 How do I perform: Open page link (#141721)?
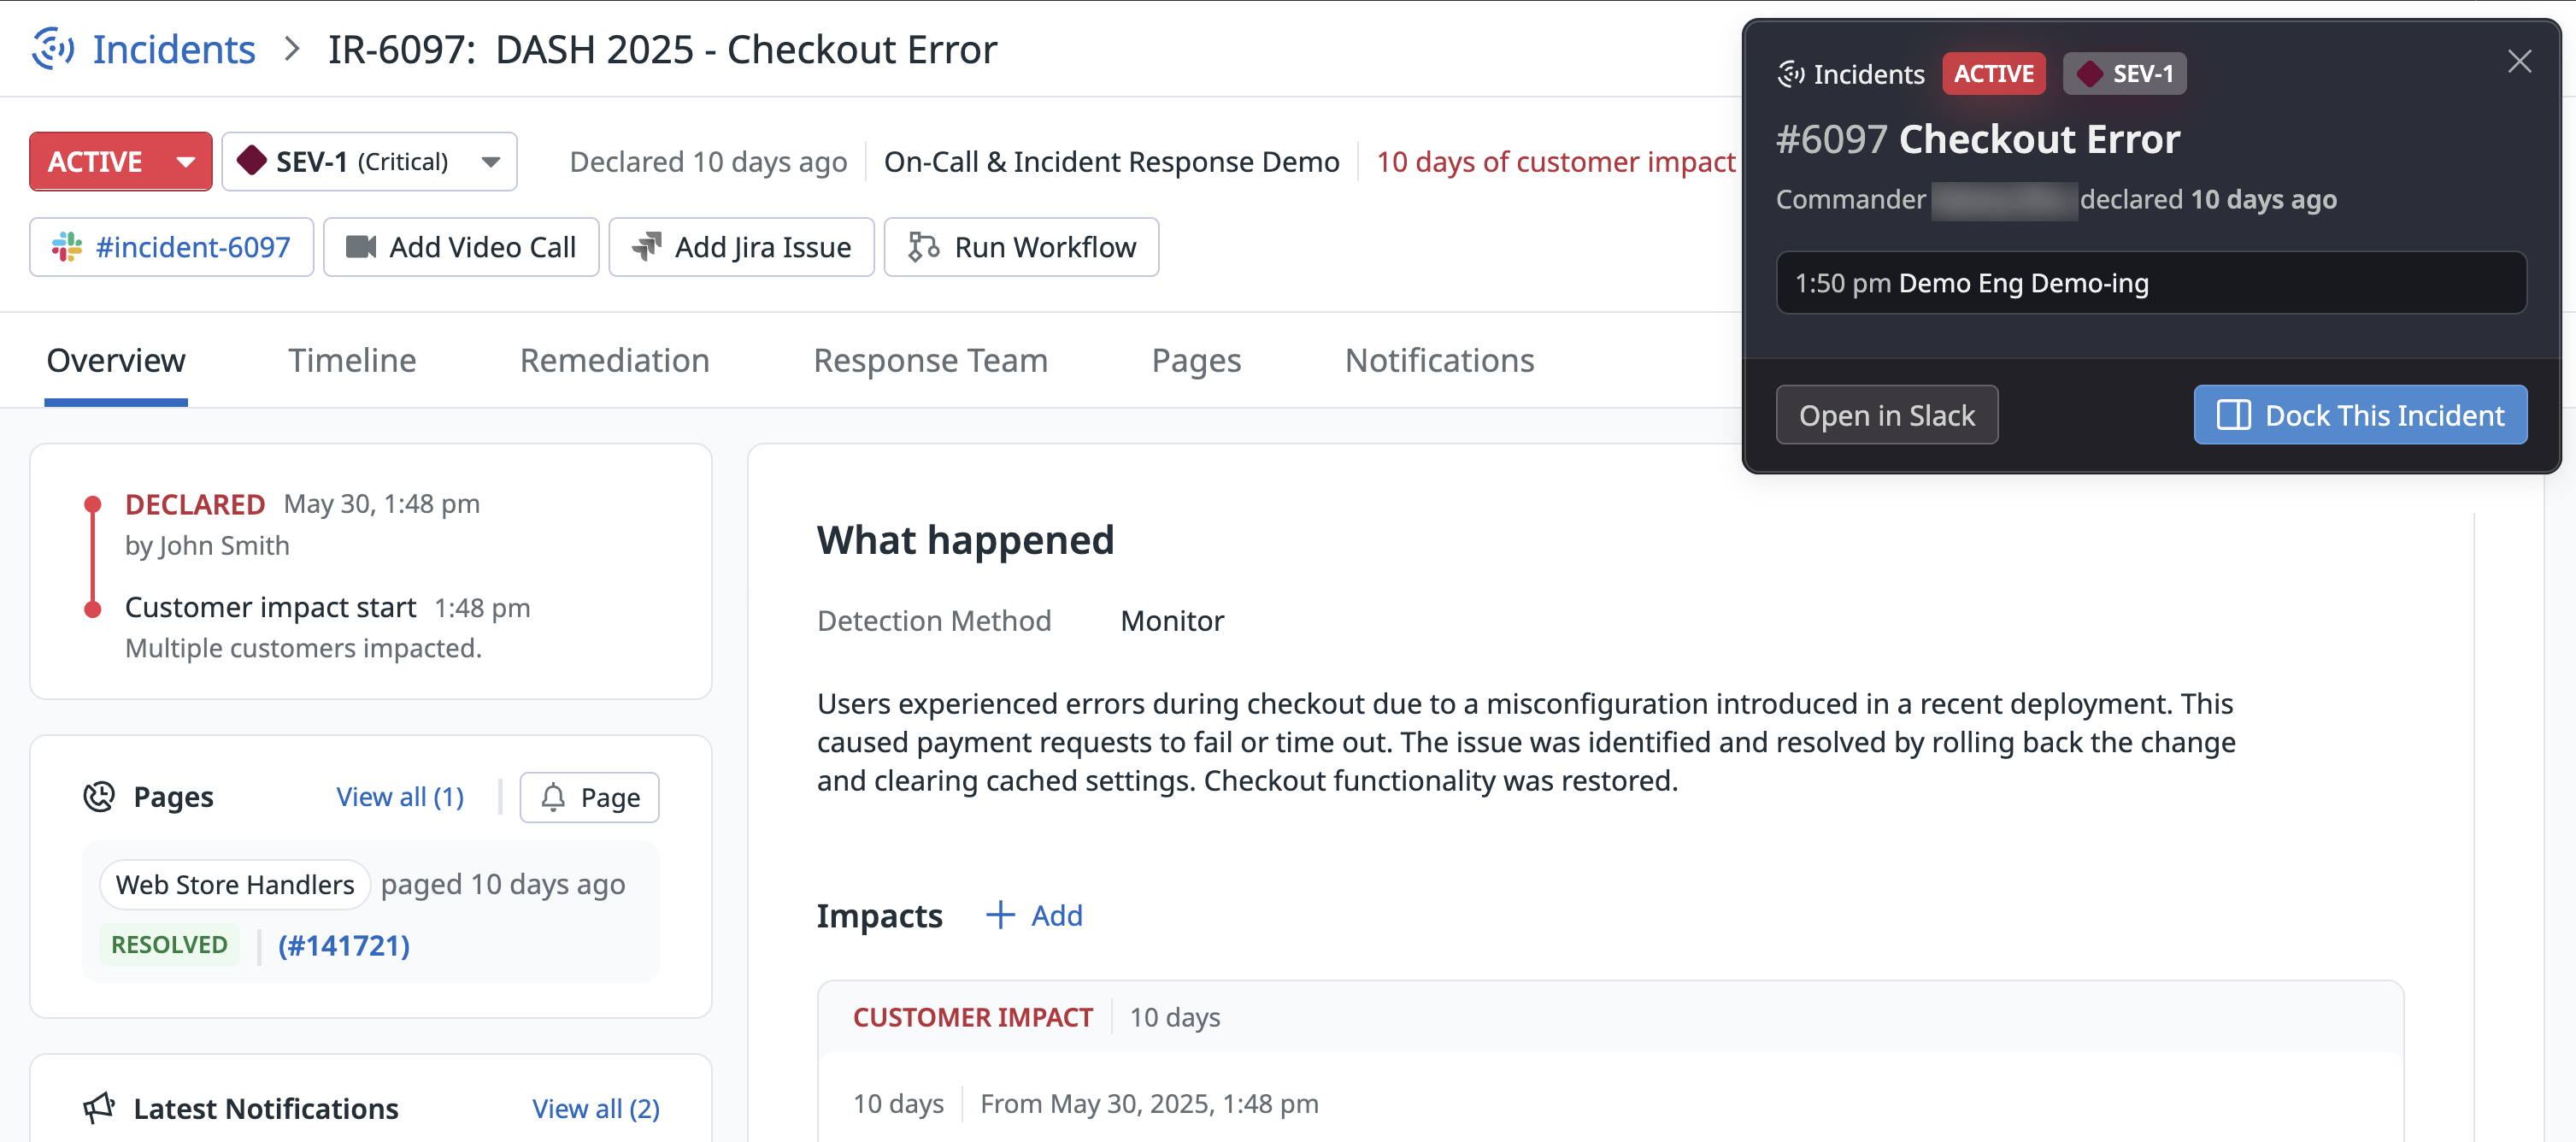(x=344, y=945)
